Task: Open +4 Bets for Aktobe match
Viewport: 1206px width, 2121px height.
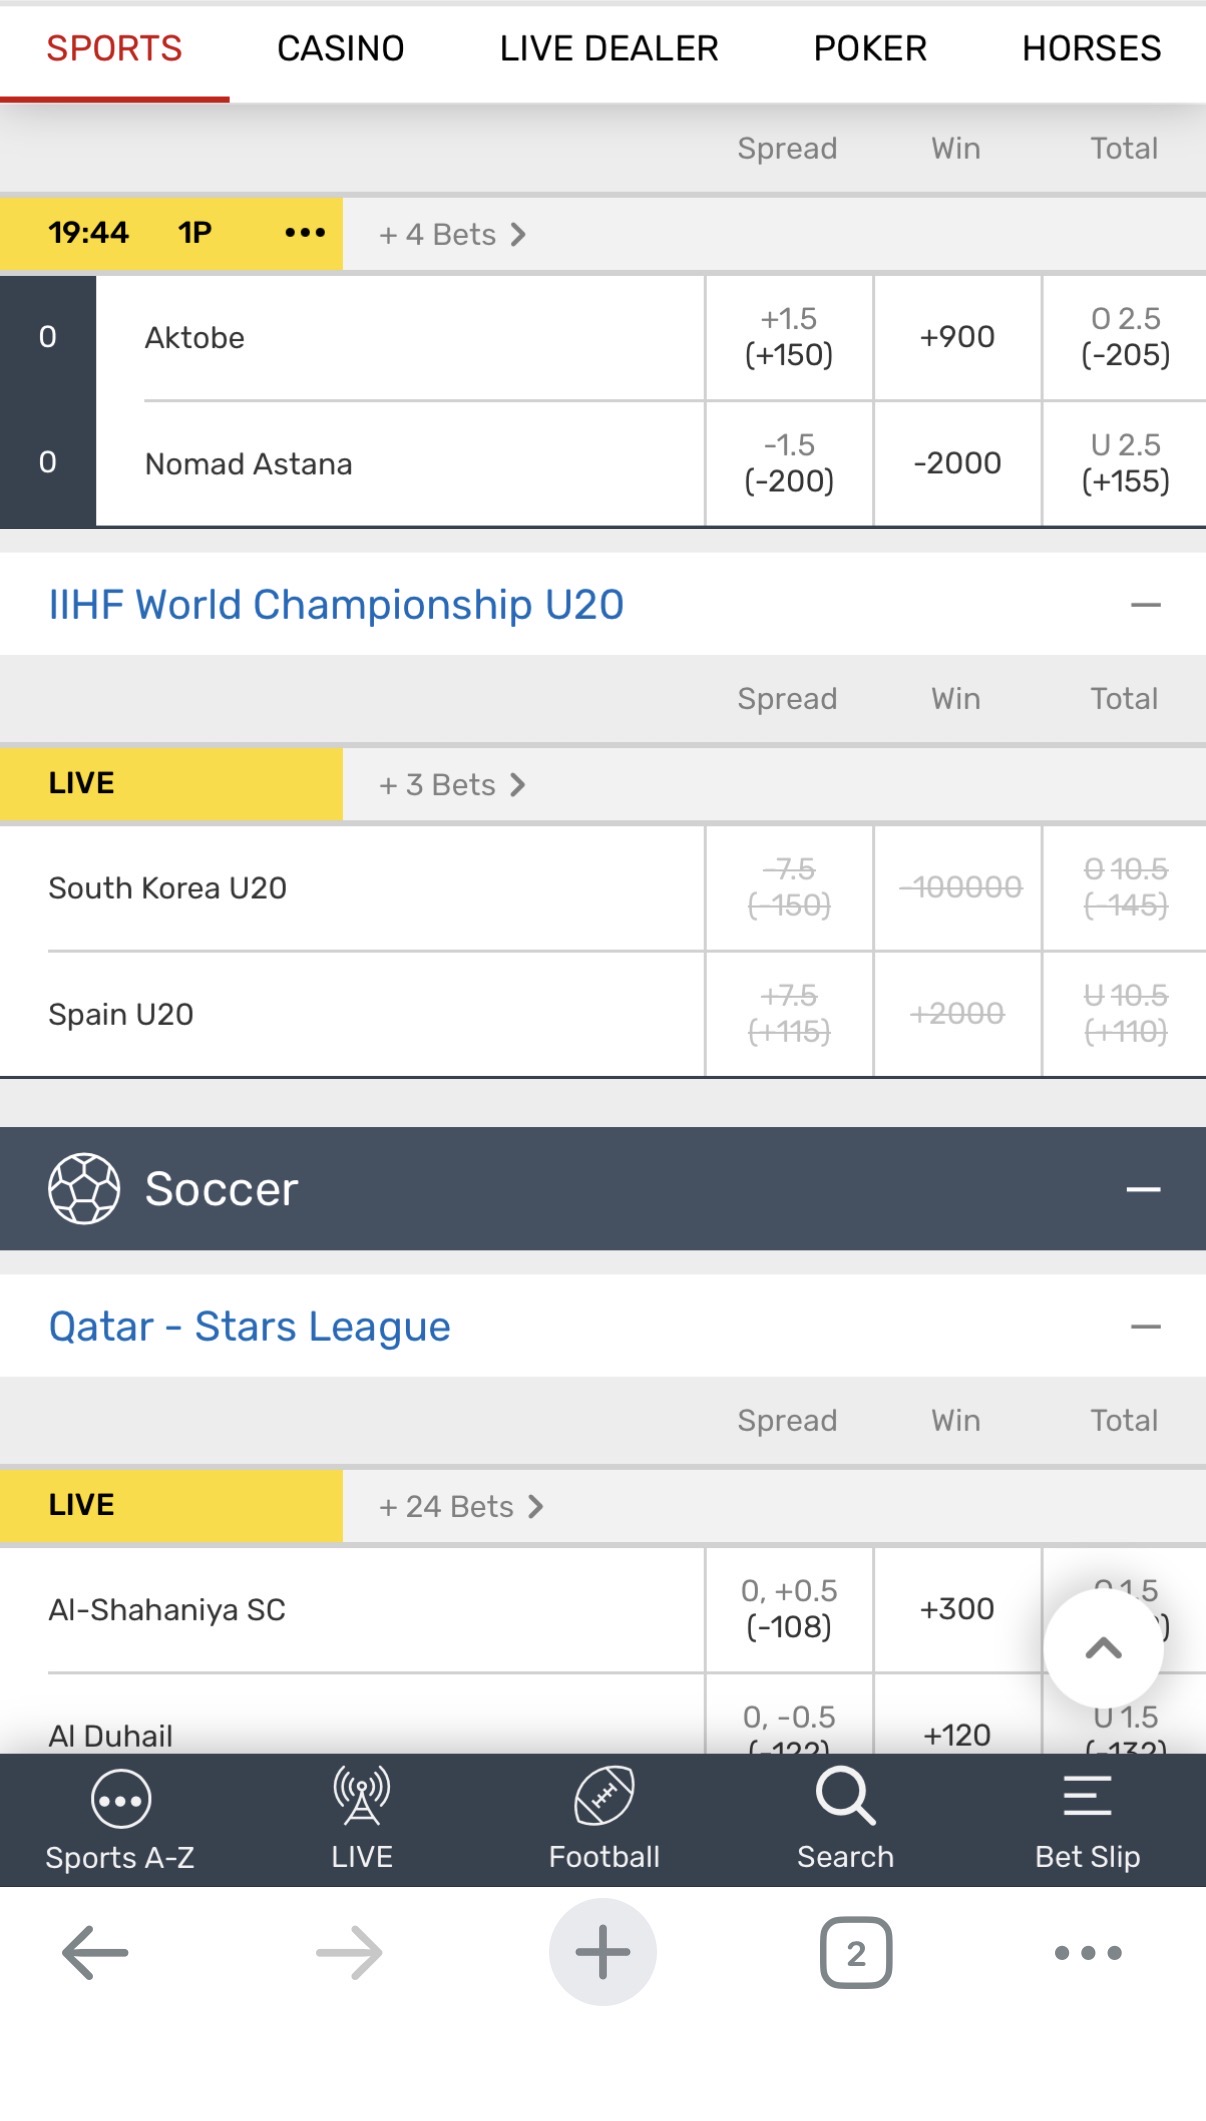Action: pos(452,234)
